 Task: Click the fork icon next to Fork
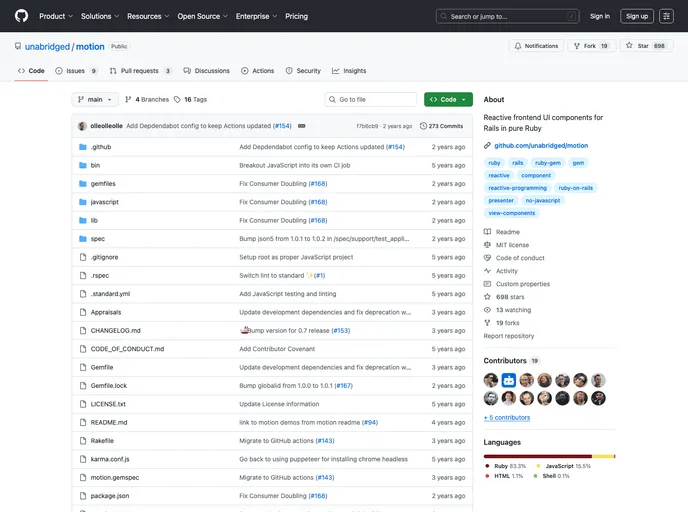click(577, 46)
